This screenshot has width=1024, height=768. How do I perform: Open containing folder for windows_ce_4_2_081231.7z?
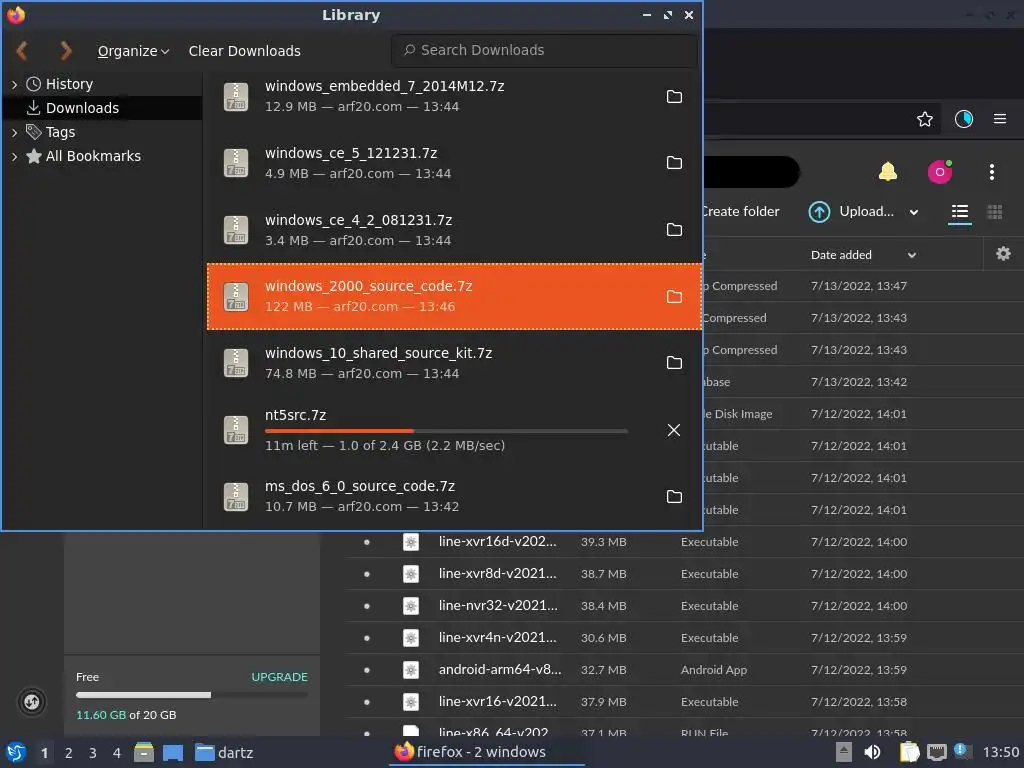pos(674,230)
